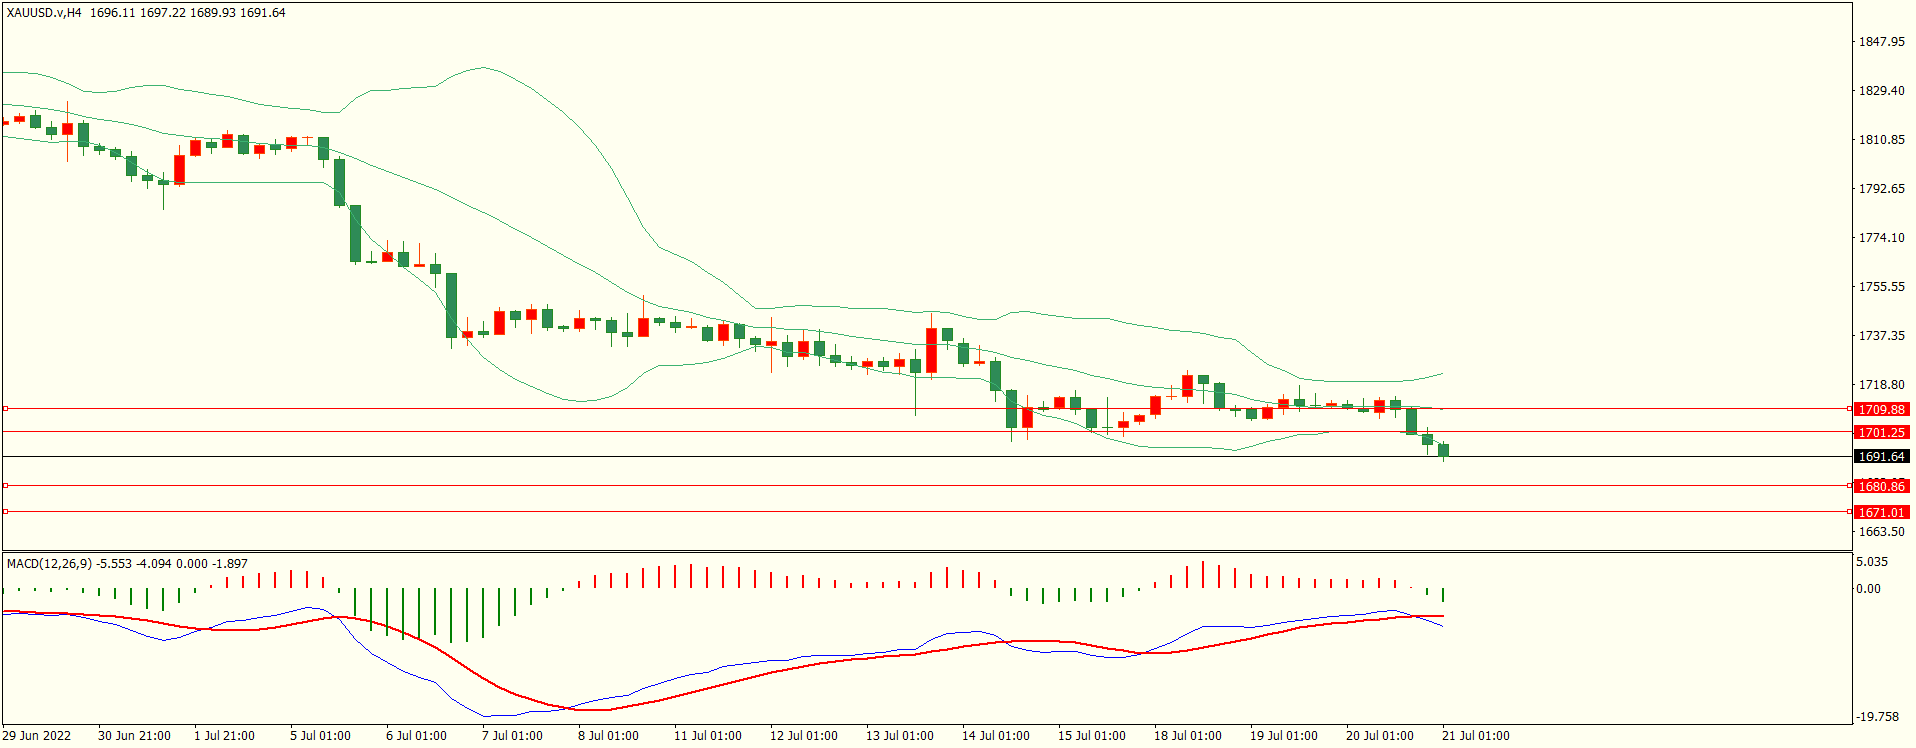Click the 1737.35 price axis value
This screenshot has height=748, width=1916.
(1881, 336)
